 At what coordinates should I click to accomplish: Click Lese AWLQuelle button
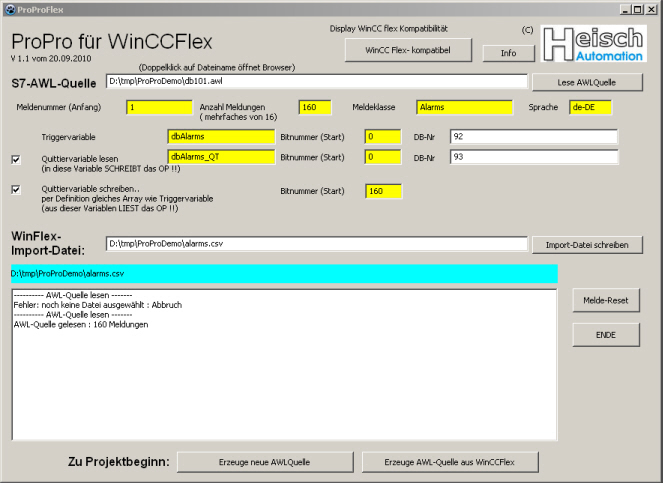[x=587, y=82]
